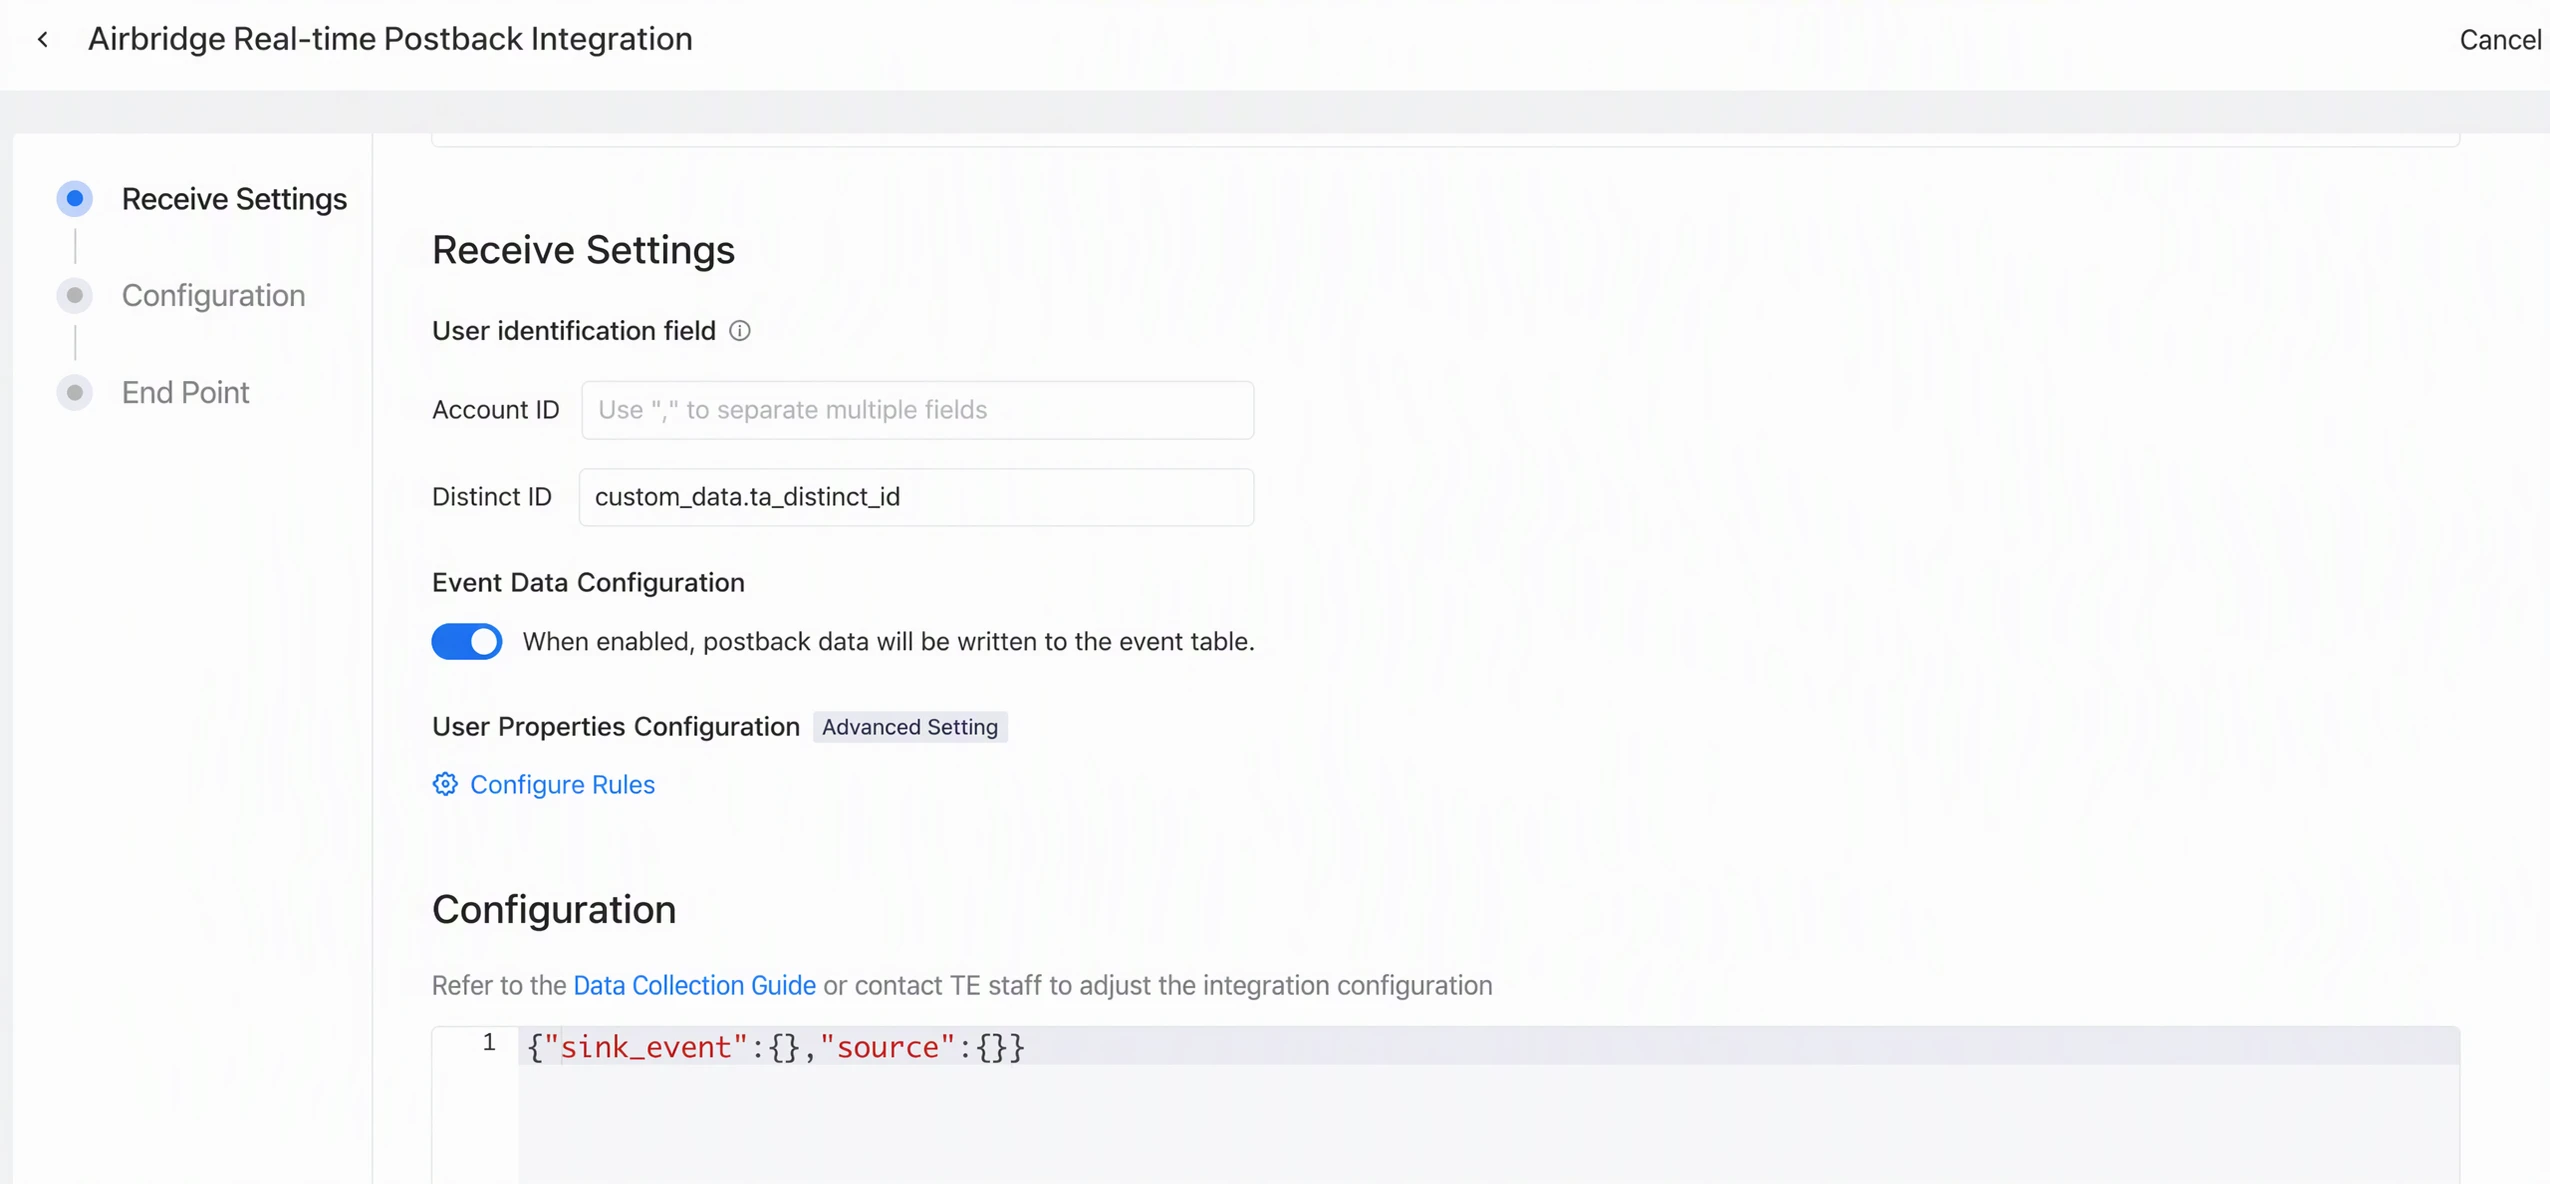2550x1184 pixels.
Task: Go to the Configuration step
Action: click(x=213, y=295)
